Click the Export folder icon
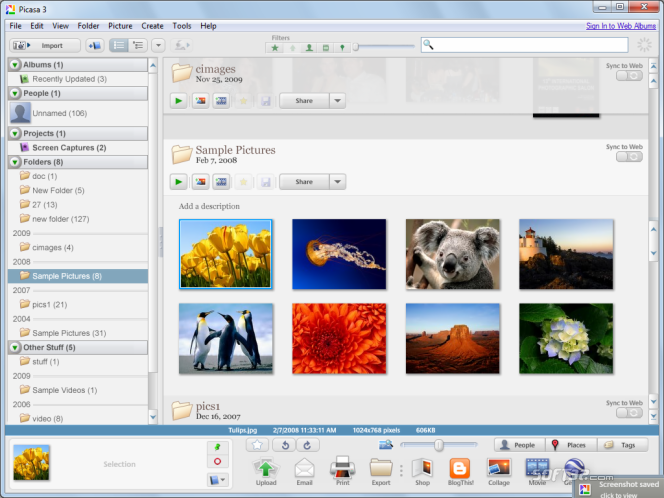Image resolution: width=664 pixels, height=498 pixels. tap(381, 468)
